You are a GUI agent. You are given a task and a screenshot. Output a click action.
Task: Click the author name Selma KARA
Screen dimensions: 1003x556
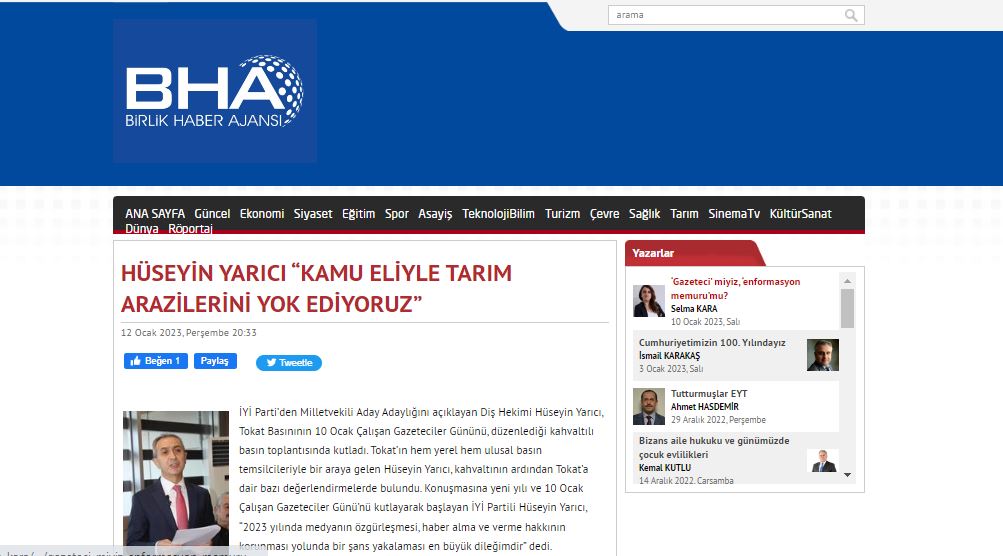(x=693, y=308)
